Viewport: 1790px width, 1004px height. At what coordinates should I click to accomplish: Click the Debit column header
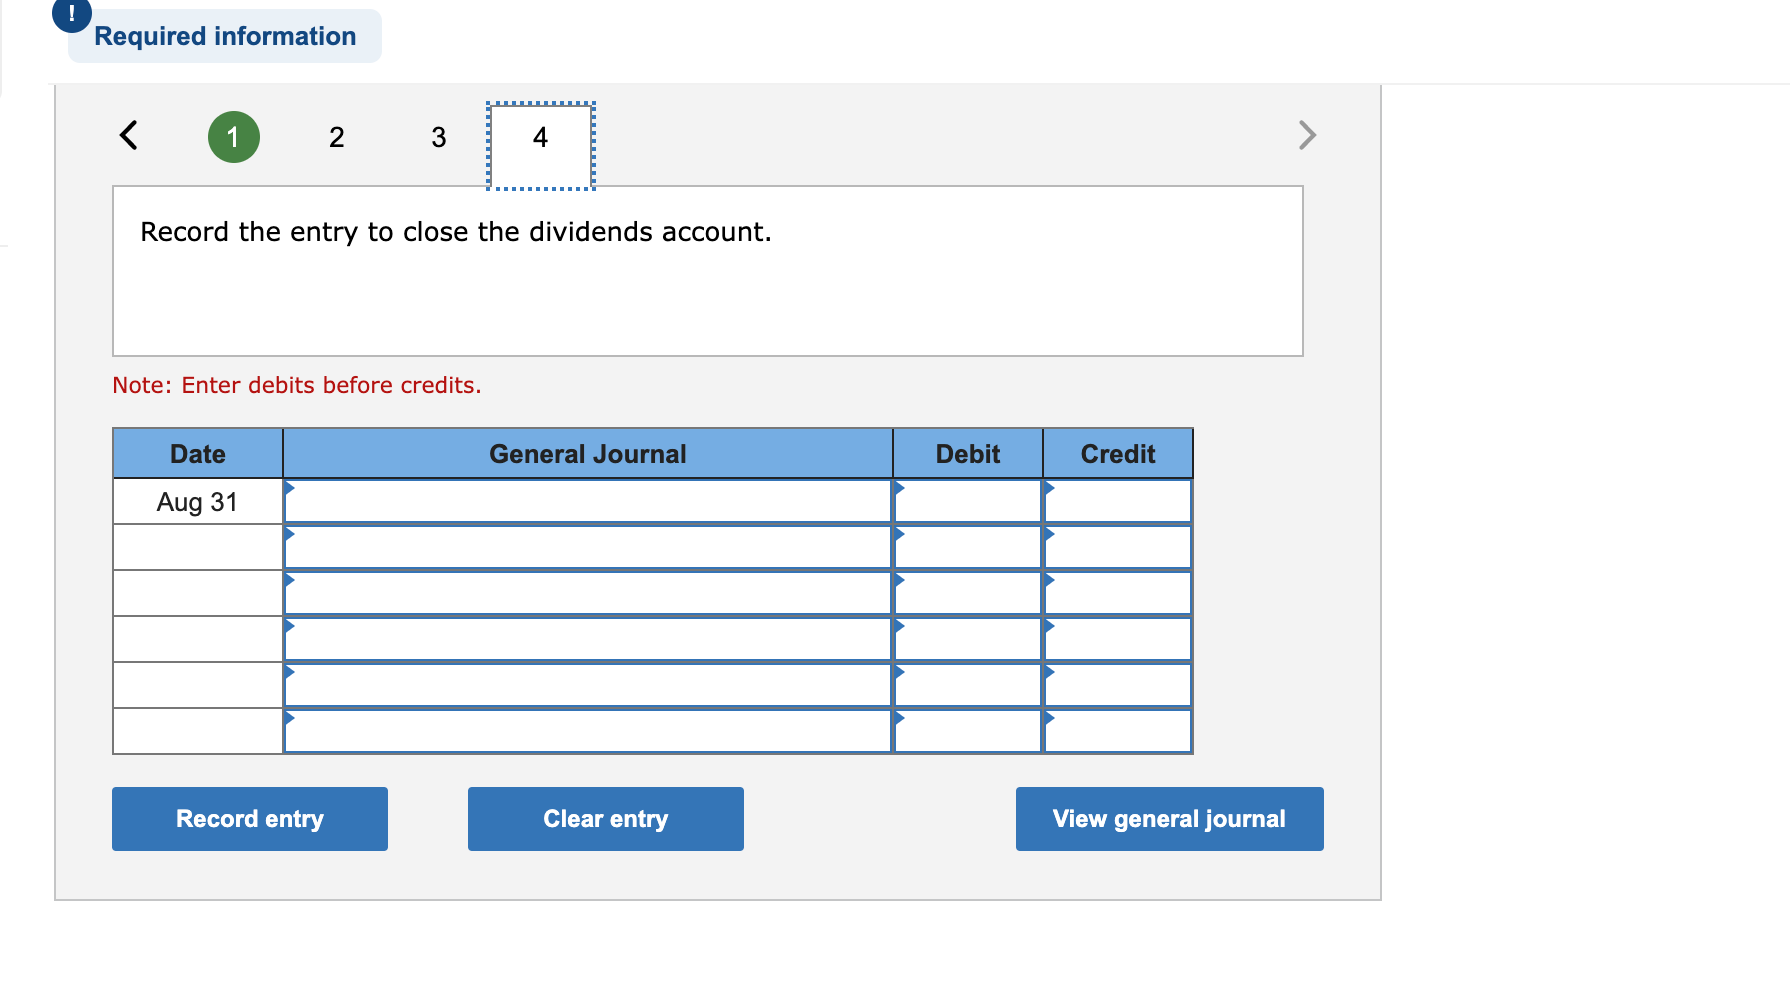tap(968, 454)
